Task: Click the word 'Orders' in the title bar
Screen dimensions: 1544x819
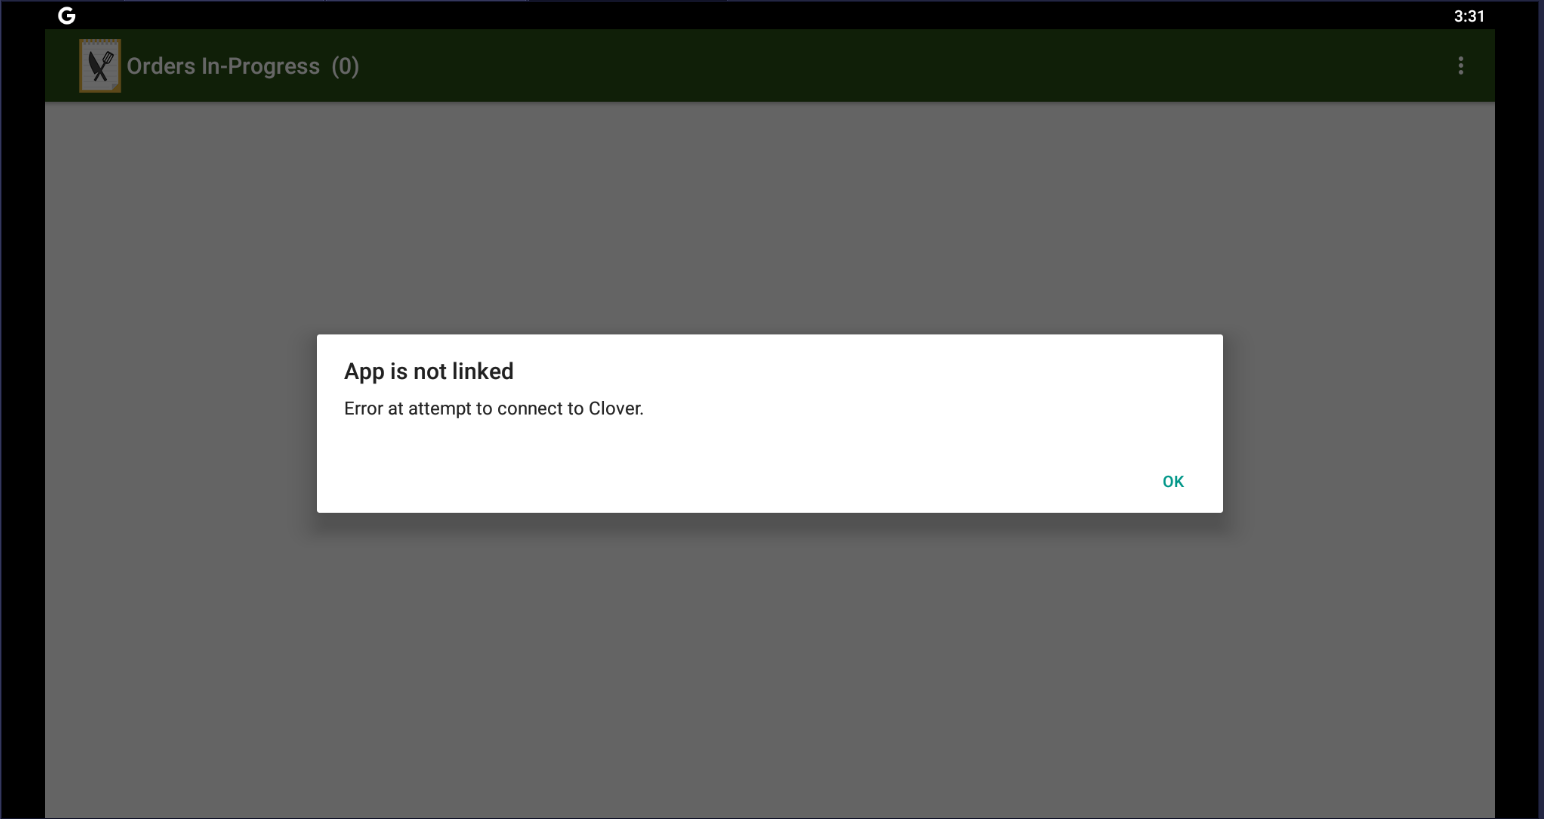Action: click(161, 66)
